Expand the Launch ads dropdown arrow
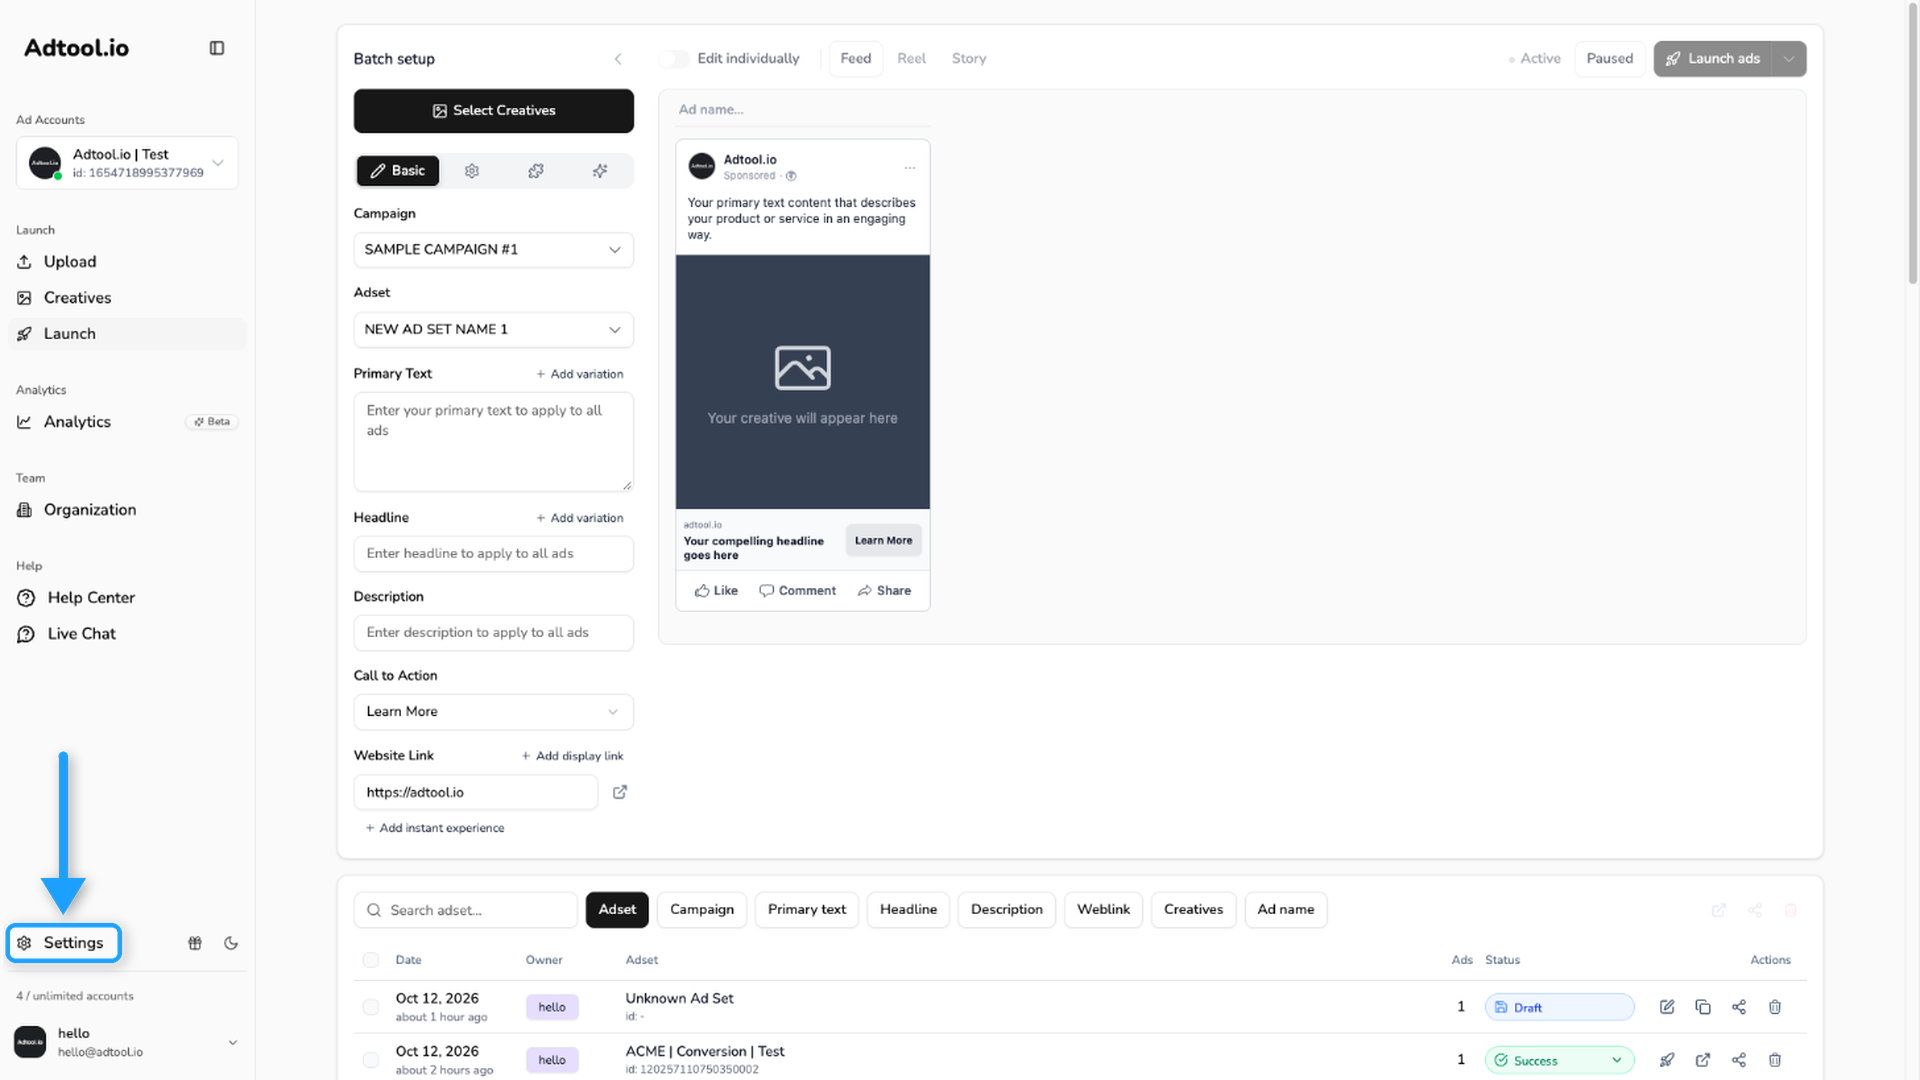 tap(1789, 59)
